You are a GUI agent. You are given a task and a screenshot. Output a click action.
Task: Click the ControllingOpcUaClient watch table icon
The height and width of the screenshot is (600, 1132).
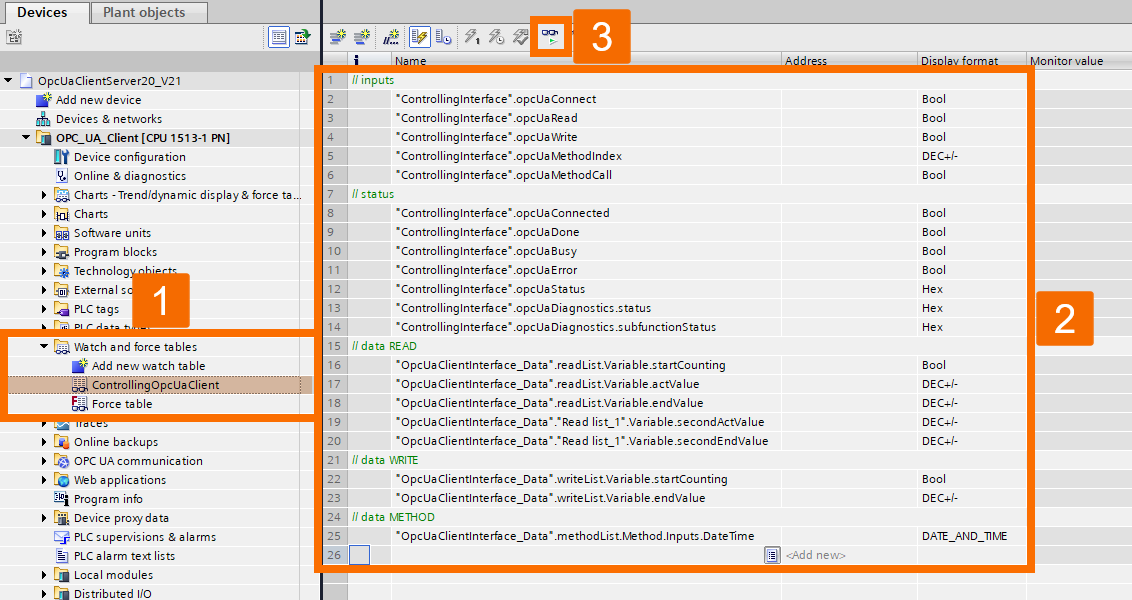click(x=80, y=385)
